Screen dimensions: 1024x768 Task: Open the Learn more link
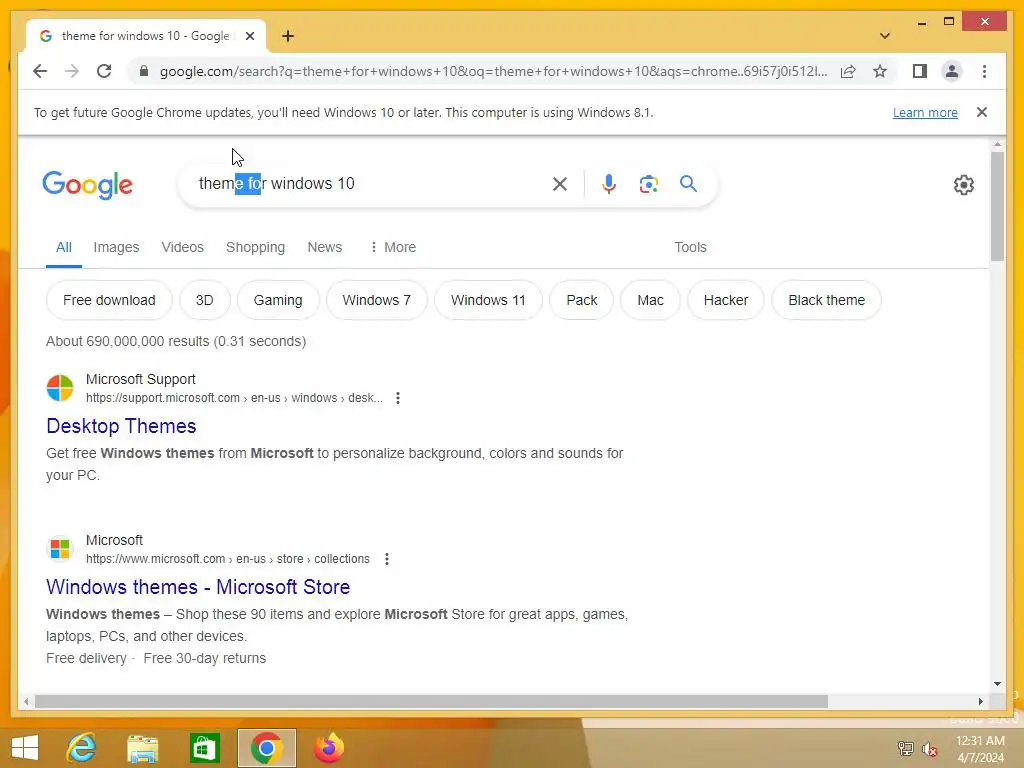tap(925, 112)
